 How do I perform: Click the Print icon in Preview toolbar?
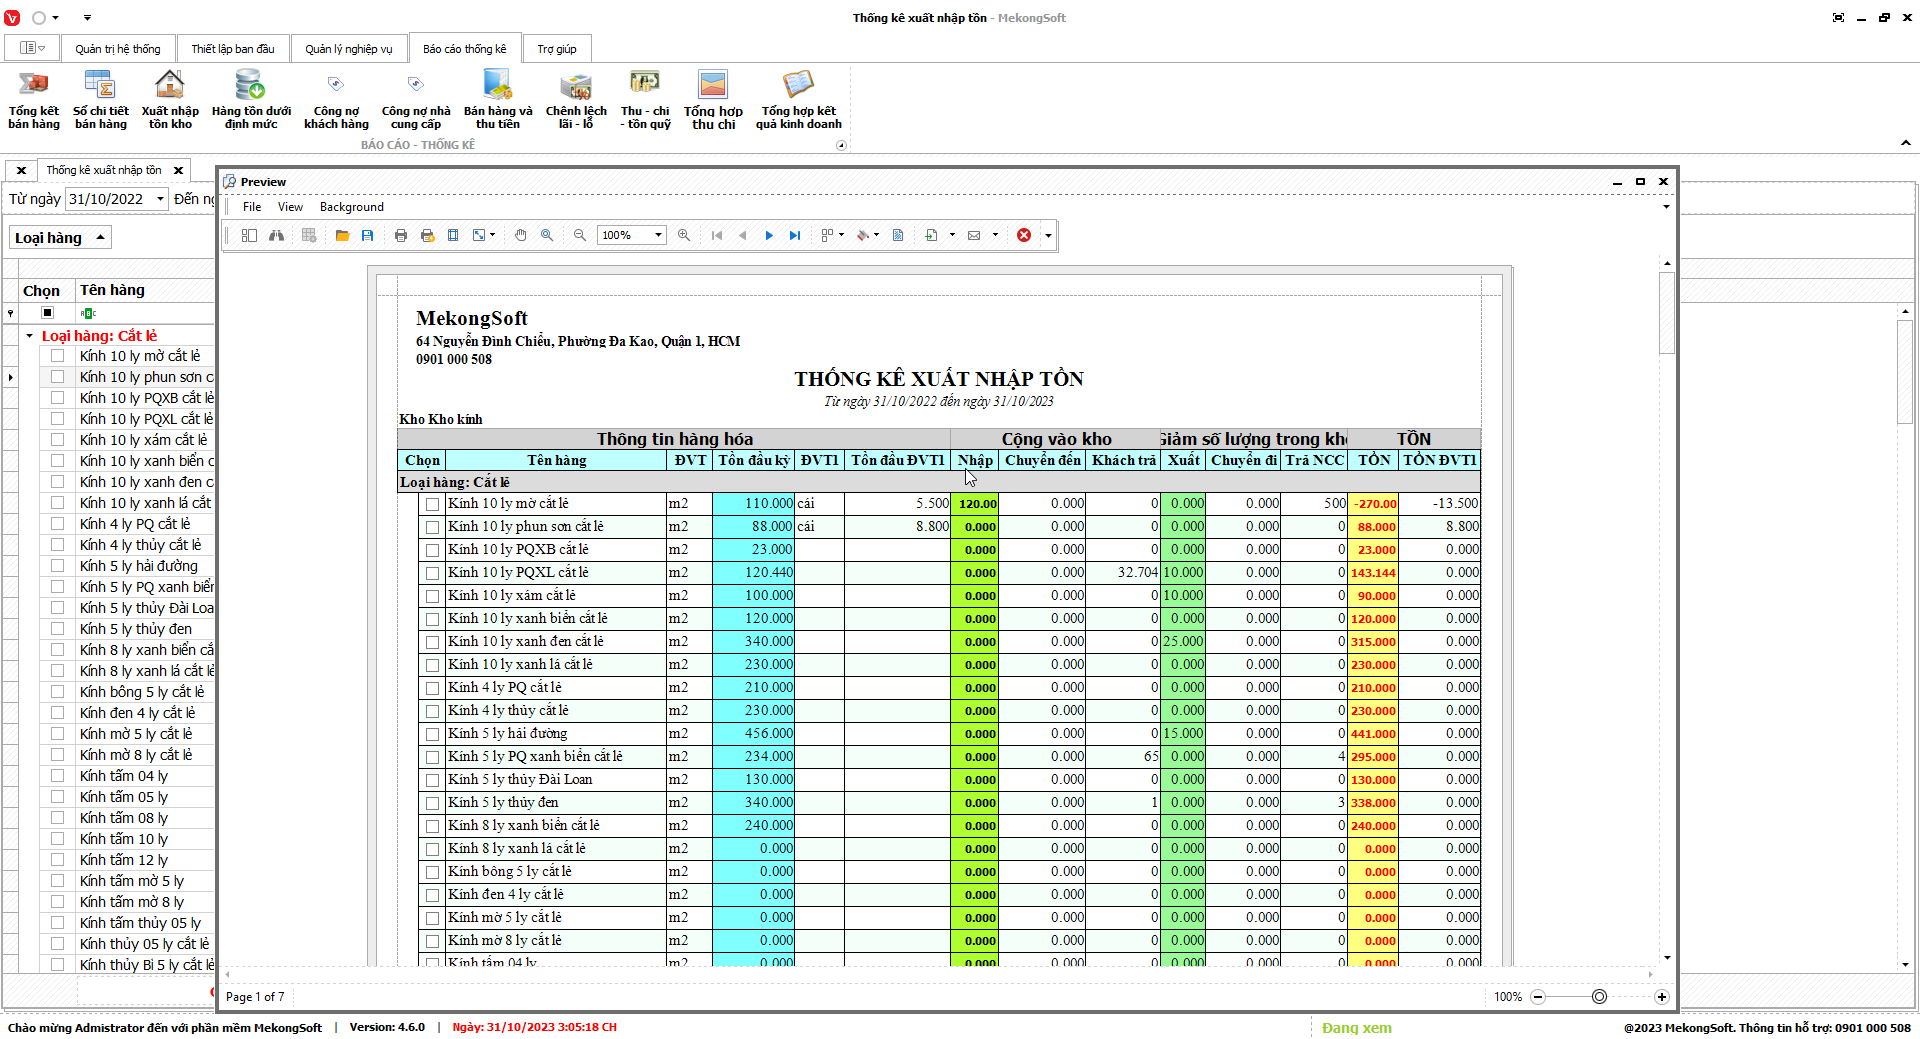(401, 235)
